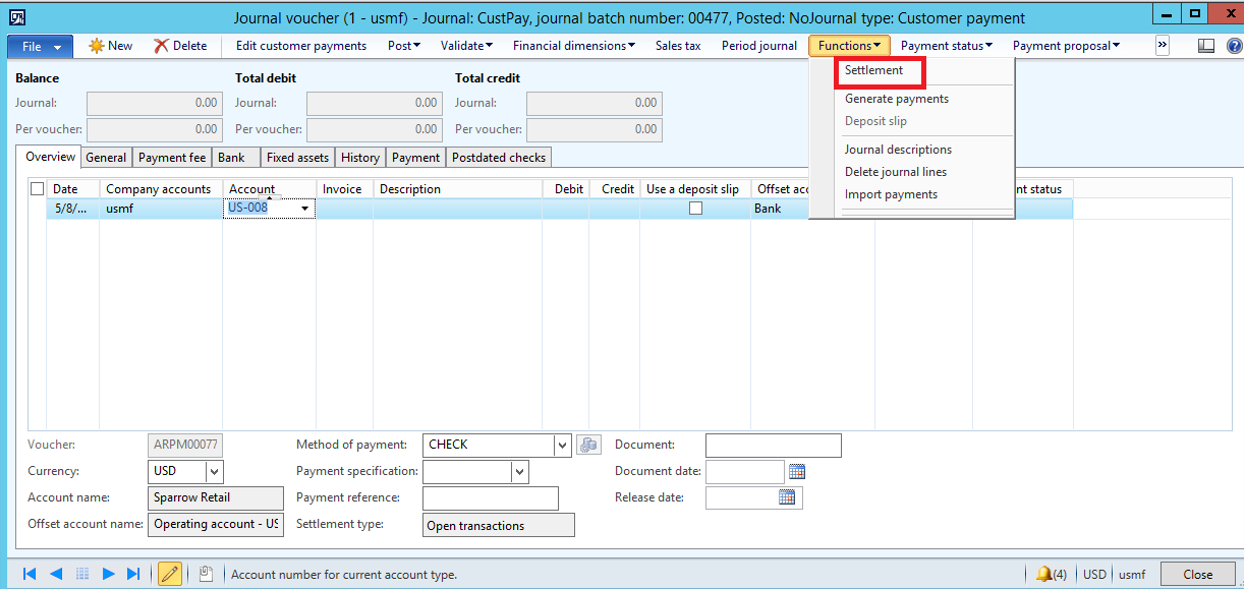Check the select-all box in grid header
Viewport: 1244px width, 593px height.
tap(38, 189)
